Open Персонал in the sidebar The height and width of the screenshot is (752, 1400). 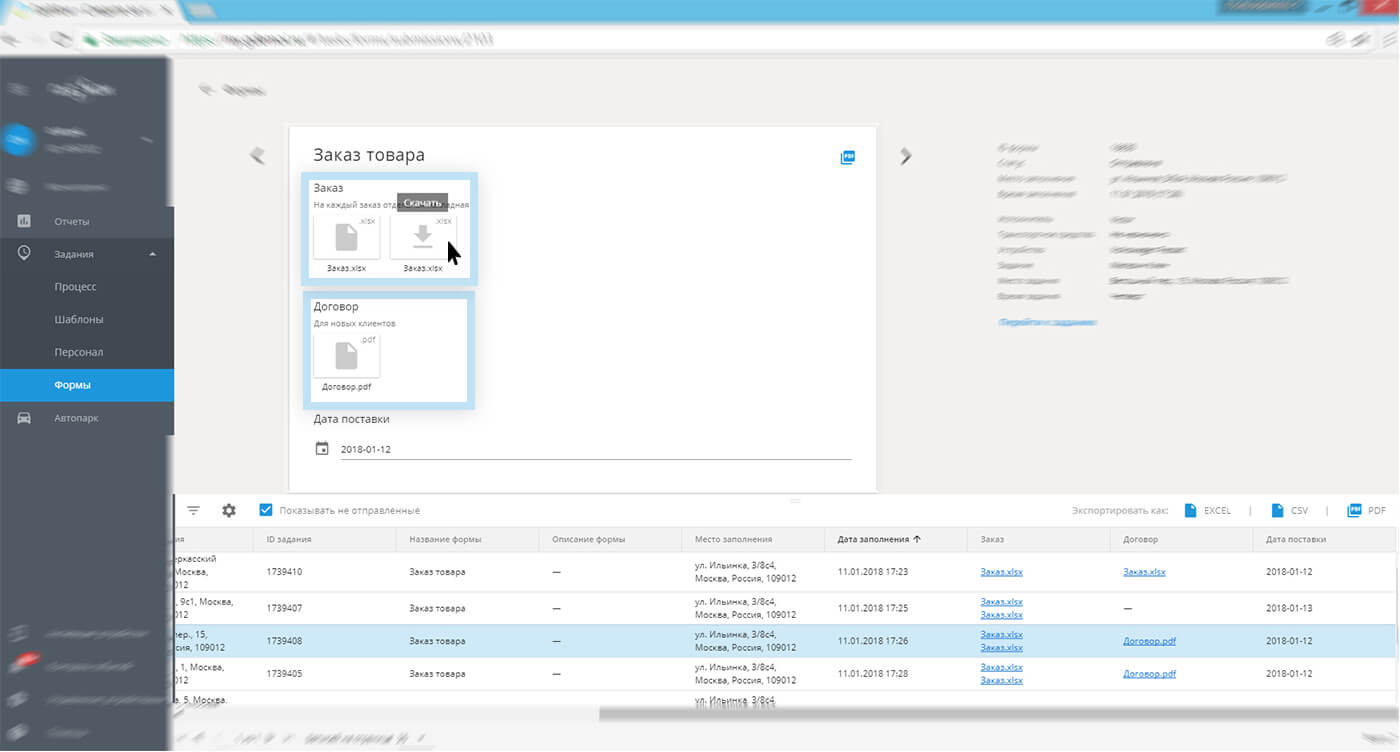coord(79,352)
